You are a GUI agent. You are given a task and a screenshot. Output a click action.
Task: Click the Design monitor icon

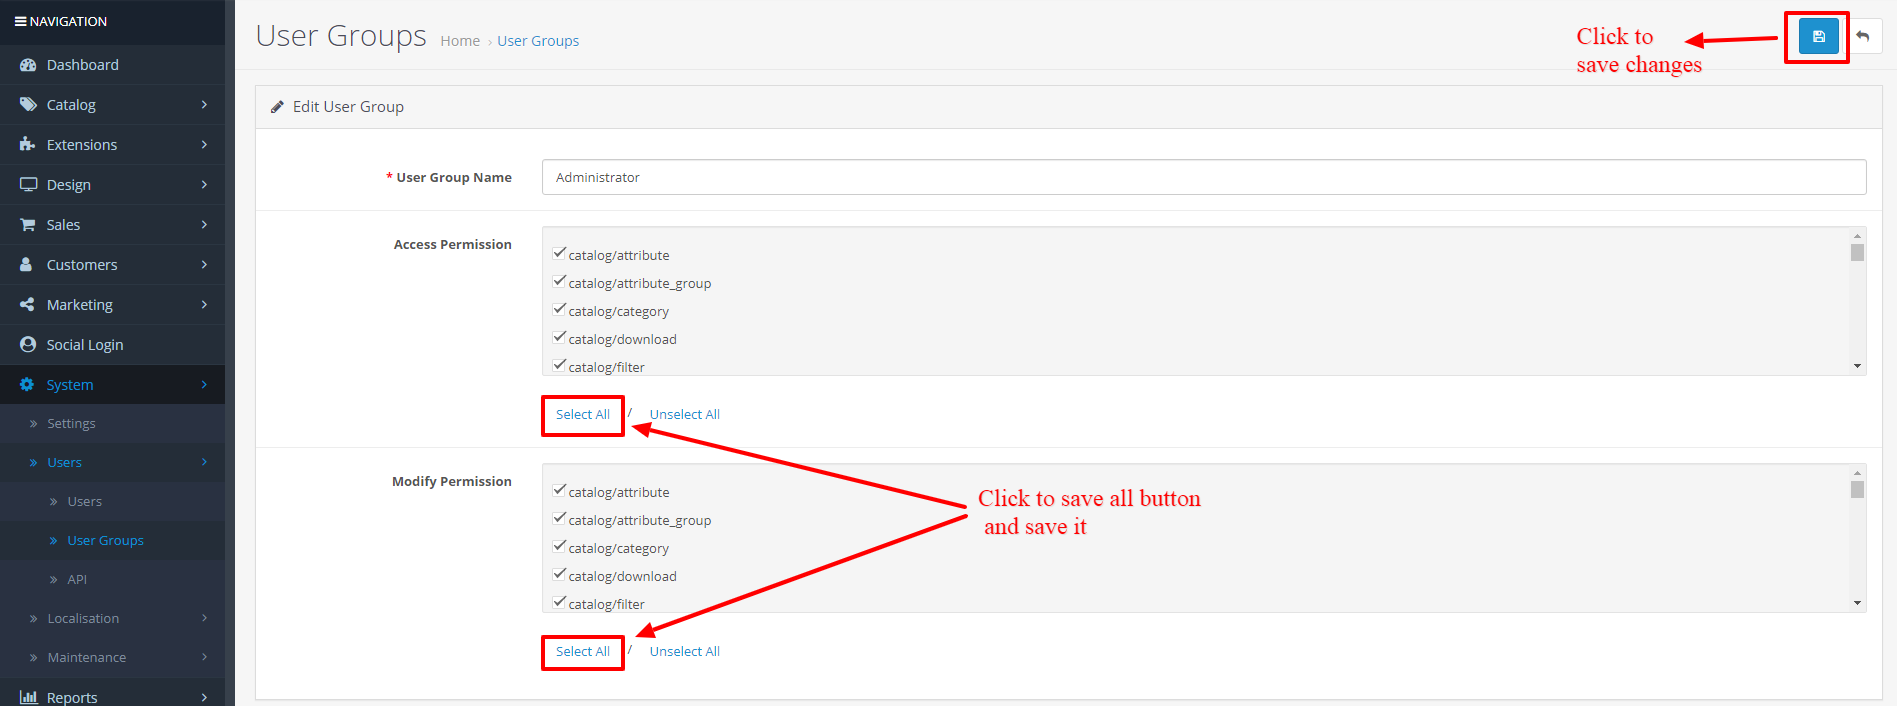[x=28, y=185]
